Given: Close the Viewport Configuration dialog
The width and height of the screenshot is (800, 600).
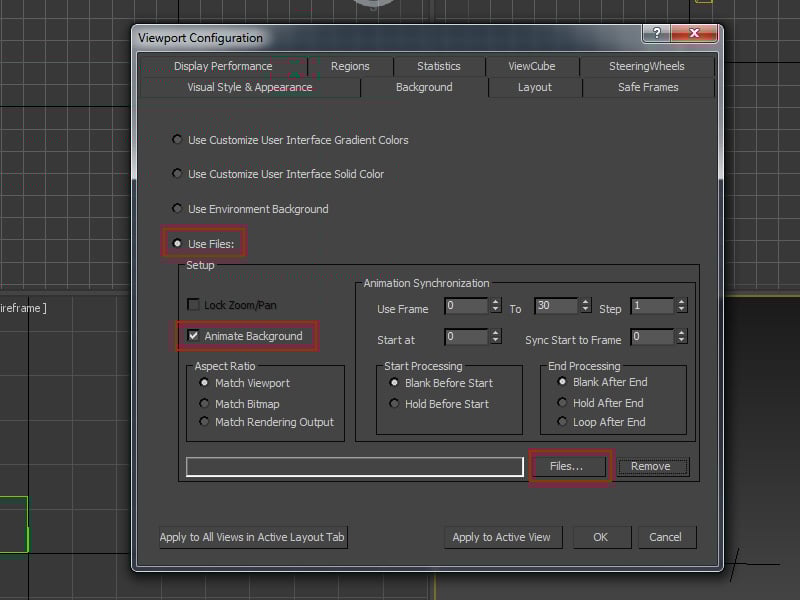Looking at the screenshot, I should [x=694, y=33].
